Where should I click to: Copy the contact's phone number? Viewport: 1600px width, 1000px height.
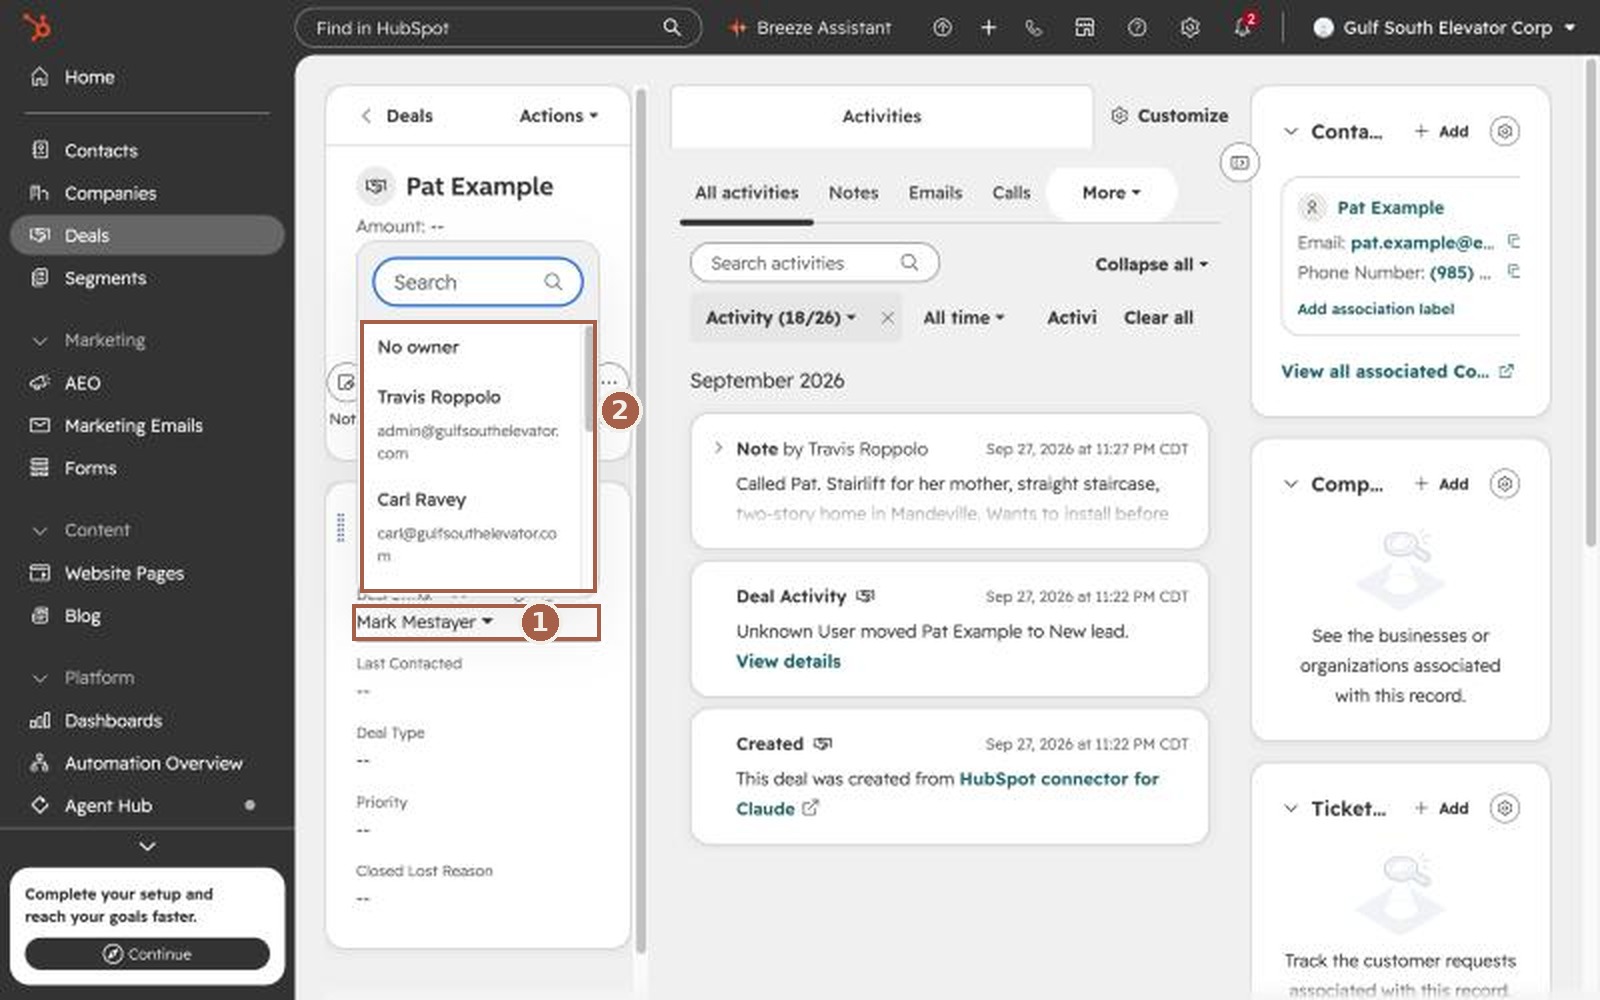pos(1513,272)
